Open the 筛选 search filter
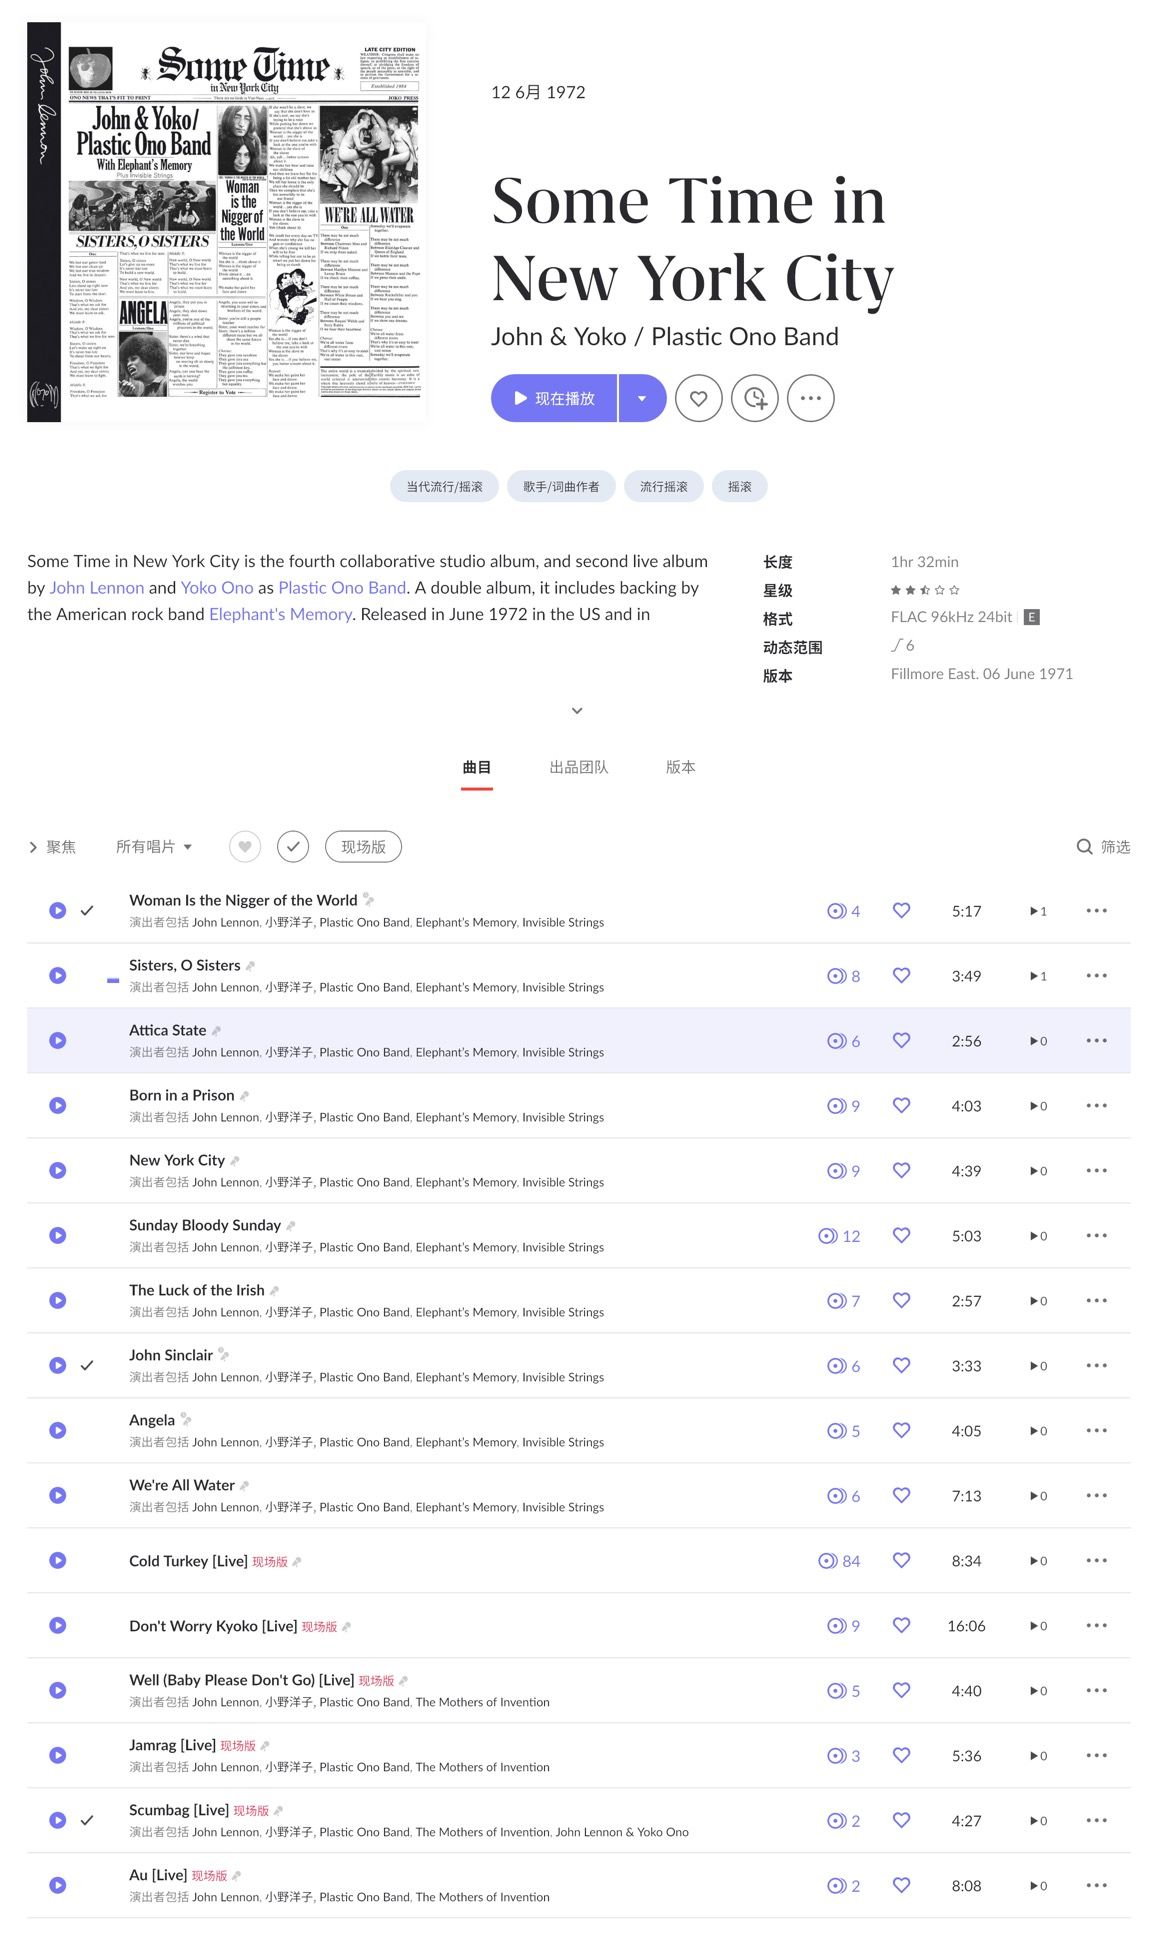 click(1104, 847)
